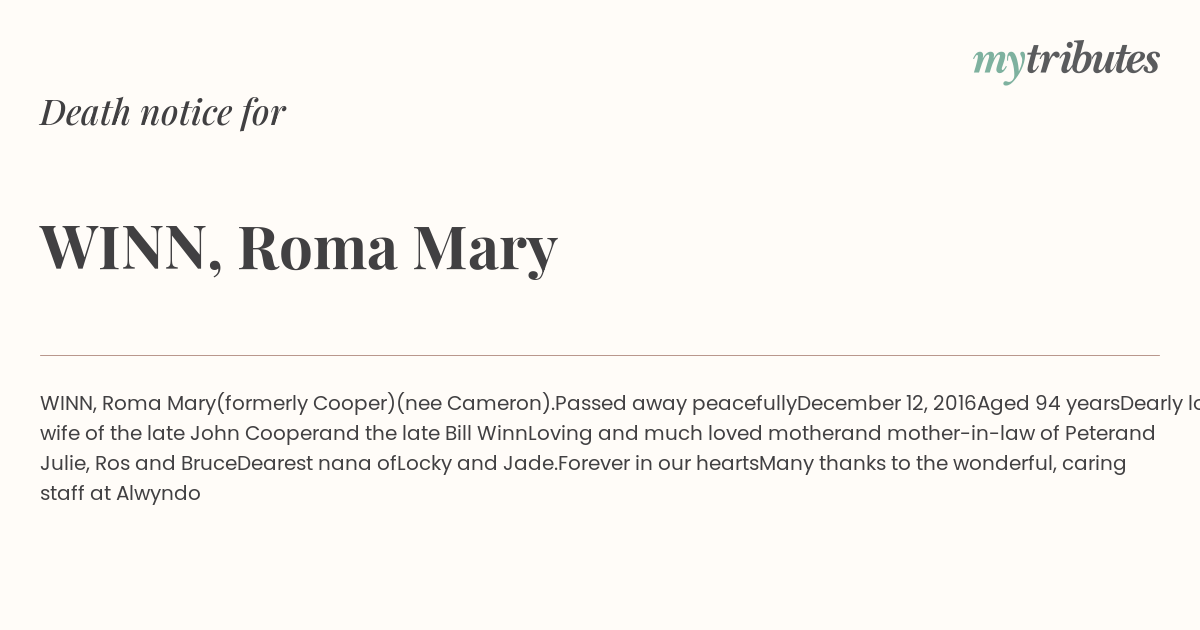Click the "WINN, Roma Mary" title

pyautogui.click(x=299, y=247)
